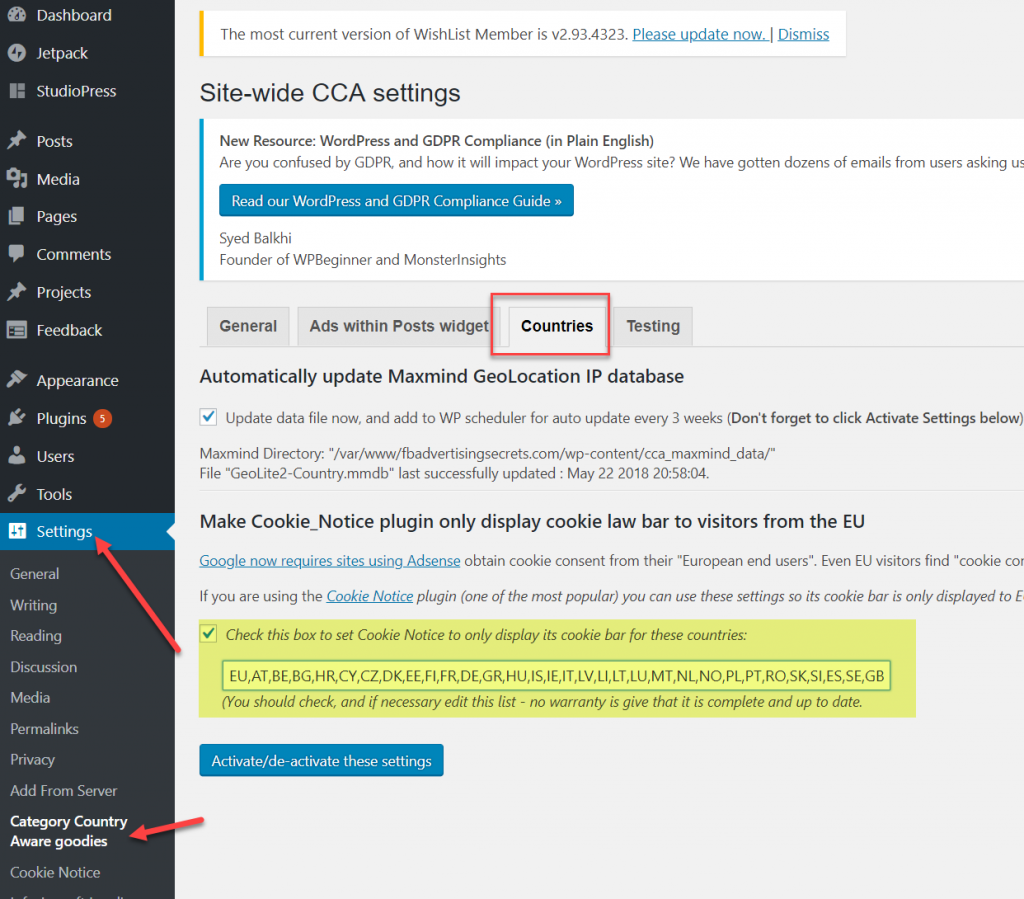
Task: Click the Plugins update count badge
Action: [x=103, y=418]
